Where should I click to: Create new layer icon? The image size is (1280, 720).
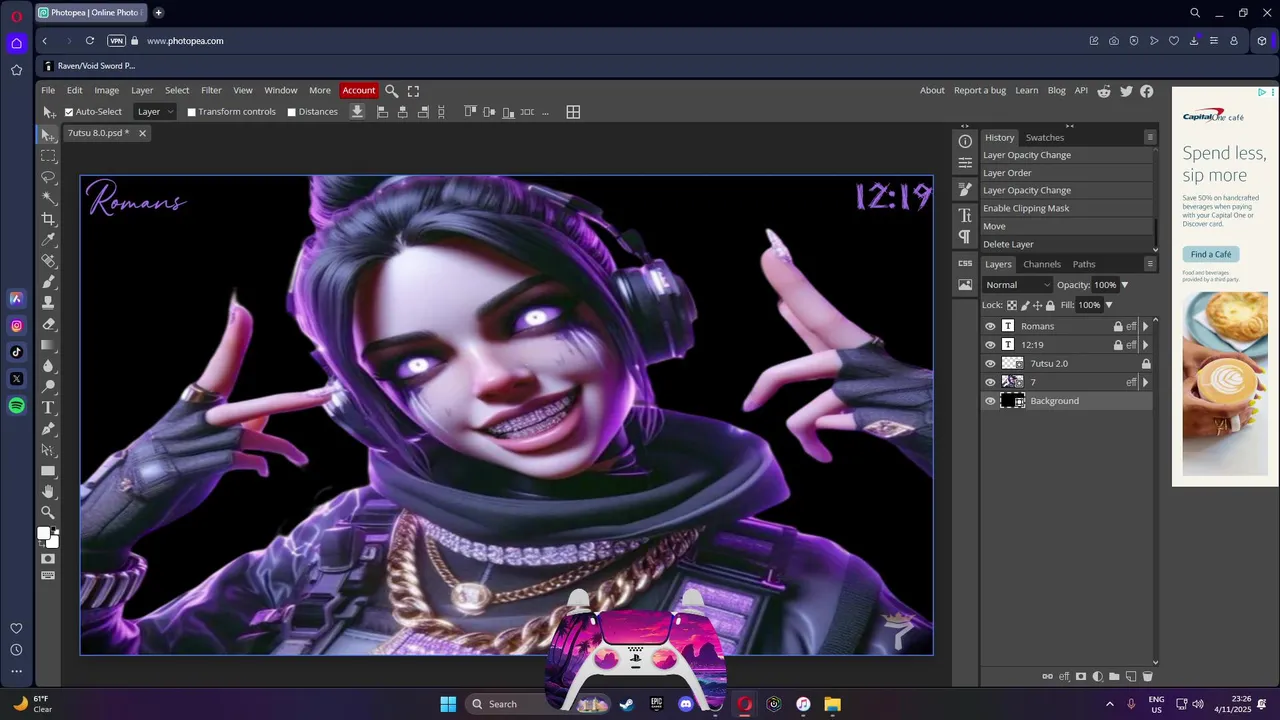coord(1131,677)
